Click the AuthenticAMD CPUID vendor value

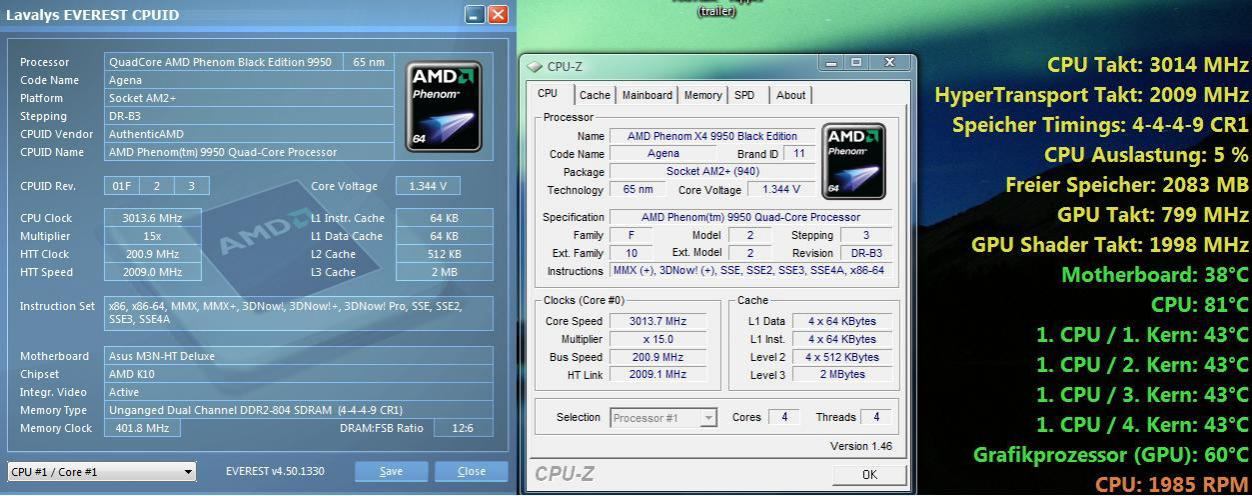(249, 134)
